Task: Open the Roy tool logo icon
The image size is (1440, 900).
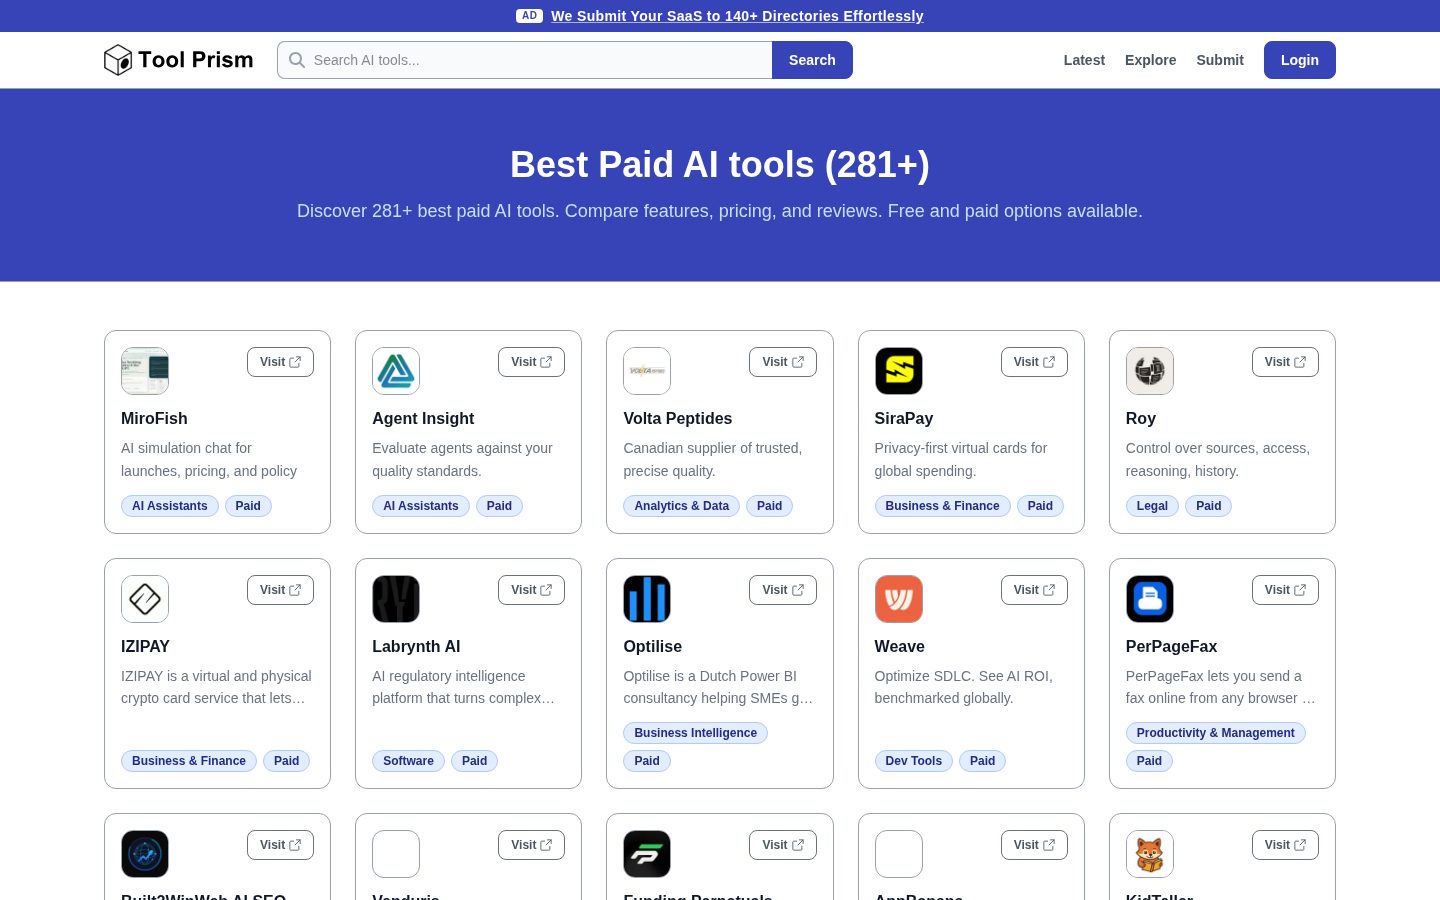Action: point(1150,371)
